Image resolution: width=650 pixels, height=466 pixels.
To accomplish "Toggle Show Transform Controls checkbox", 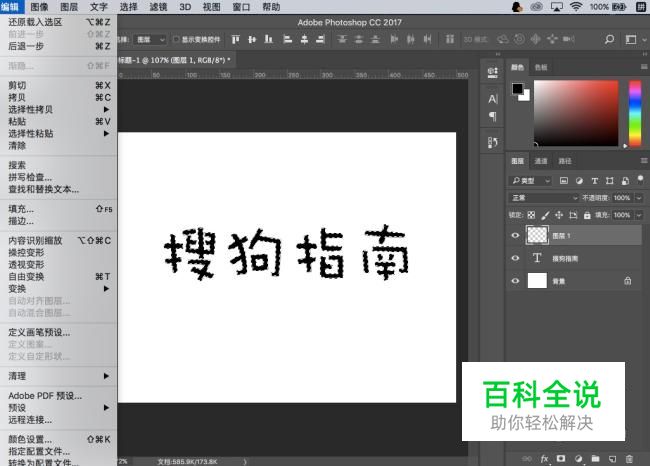I will [x=176, y=39].
